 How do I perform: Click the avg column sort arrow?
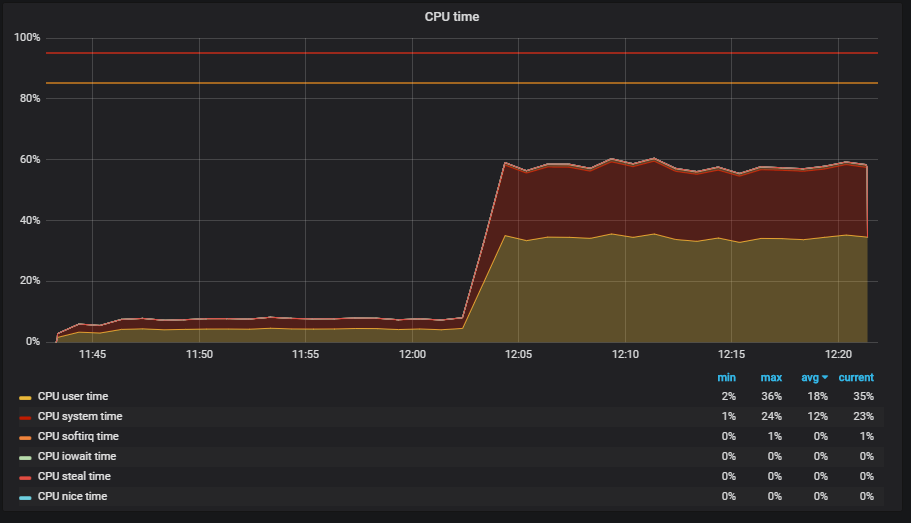pos(824,378)
